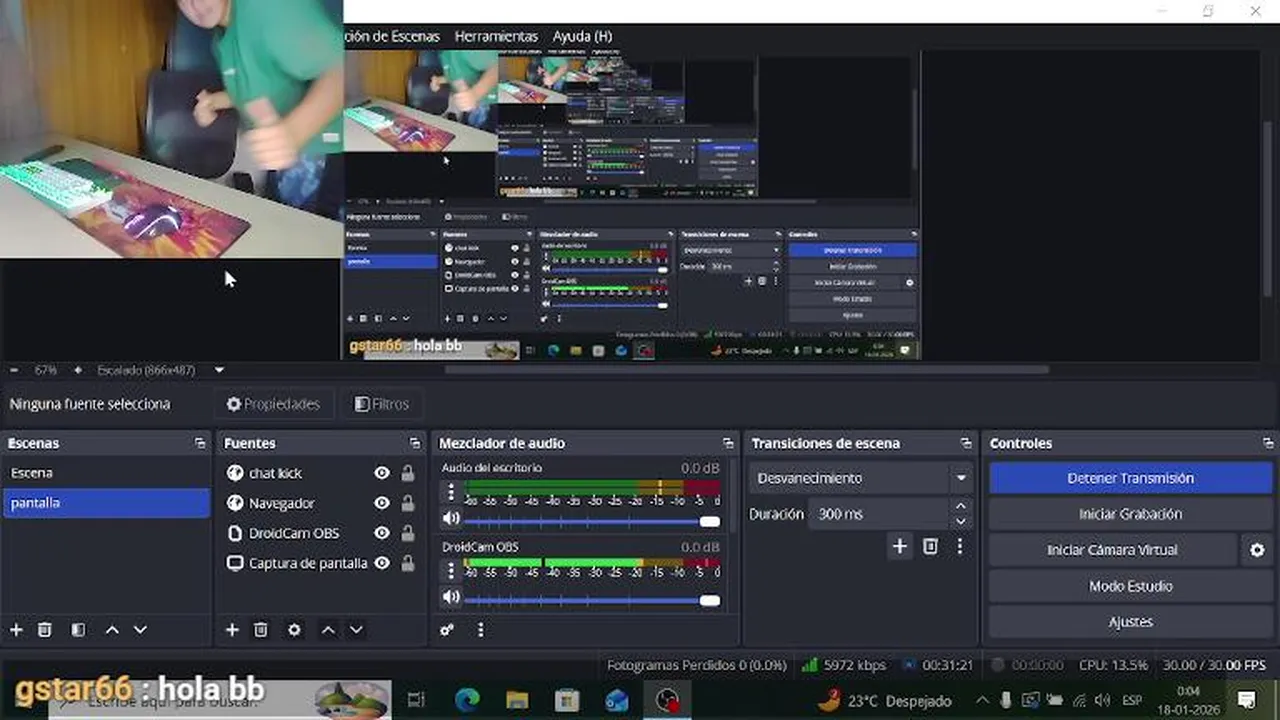
Task: Open OBS Studio from the taskbar
Action: [x=667, y=700]
